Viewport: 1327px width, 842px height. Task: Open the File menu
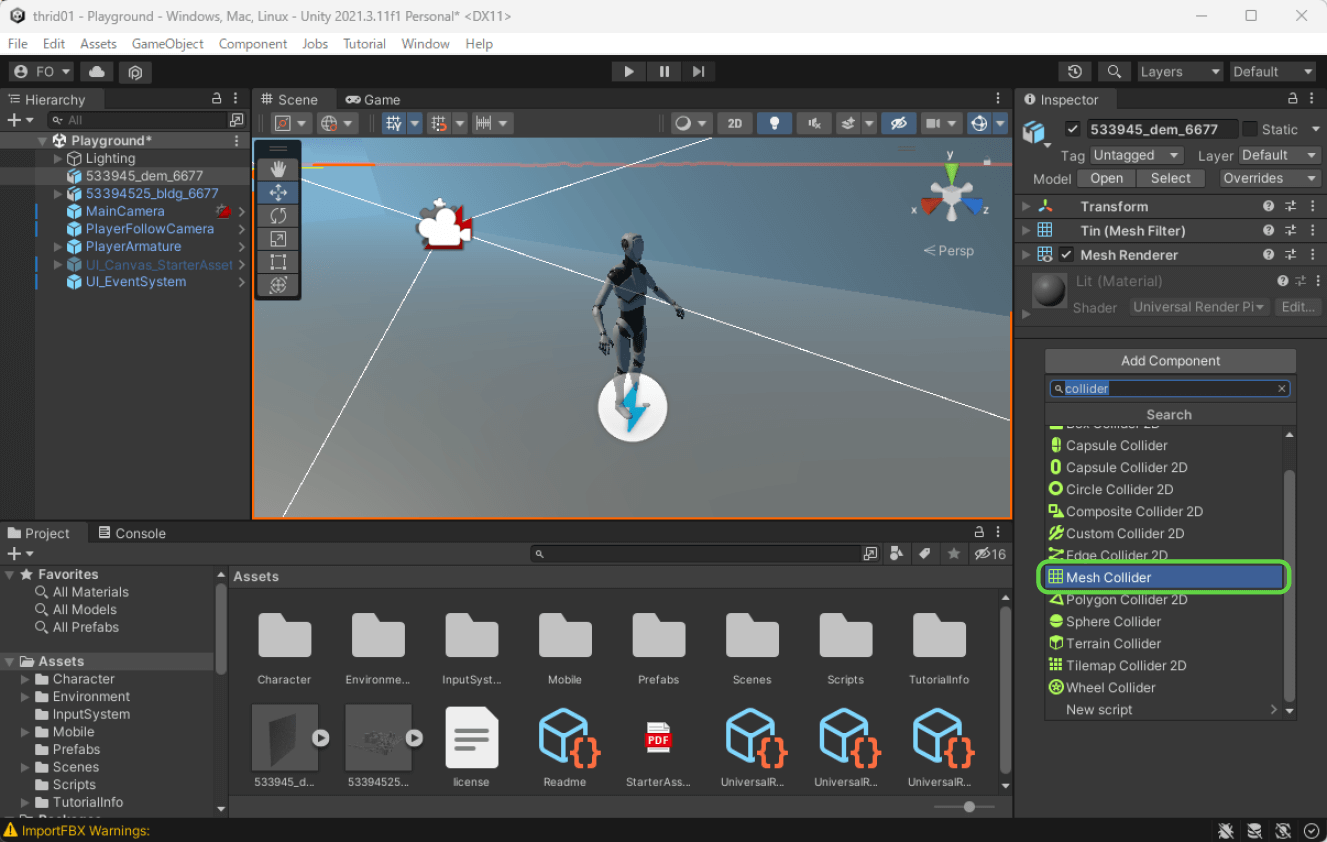(18, 44)
